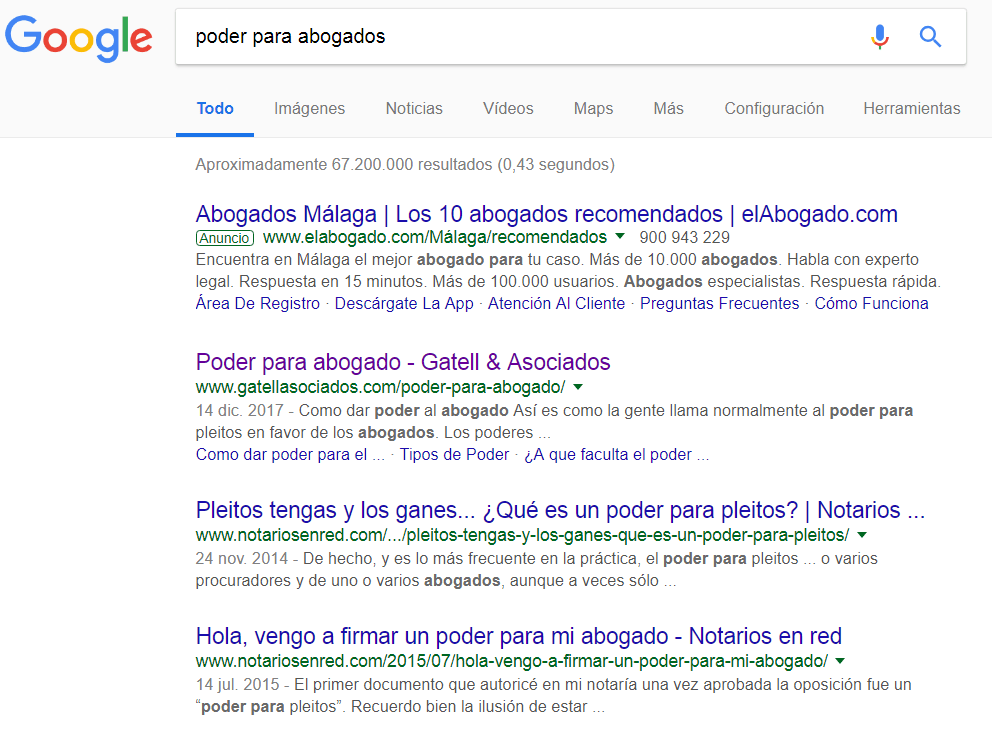Open the Preguntas Frecuentes sitelink
This screenshot has height=729, width=992.
point(720,304)
